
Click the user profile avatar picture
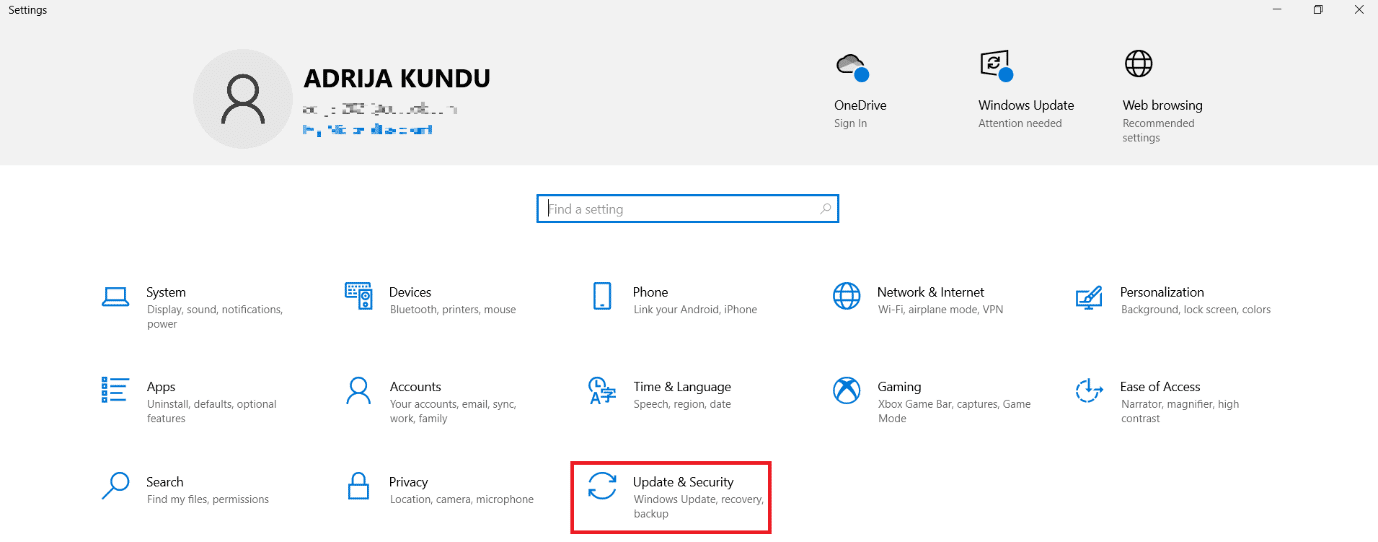pyautogui.click(x=242, y=99)
